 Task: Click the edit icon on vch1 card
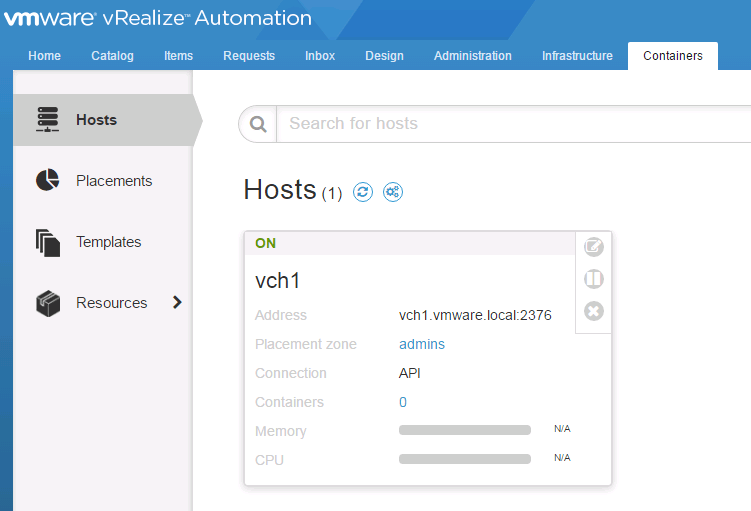point(593,247)
